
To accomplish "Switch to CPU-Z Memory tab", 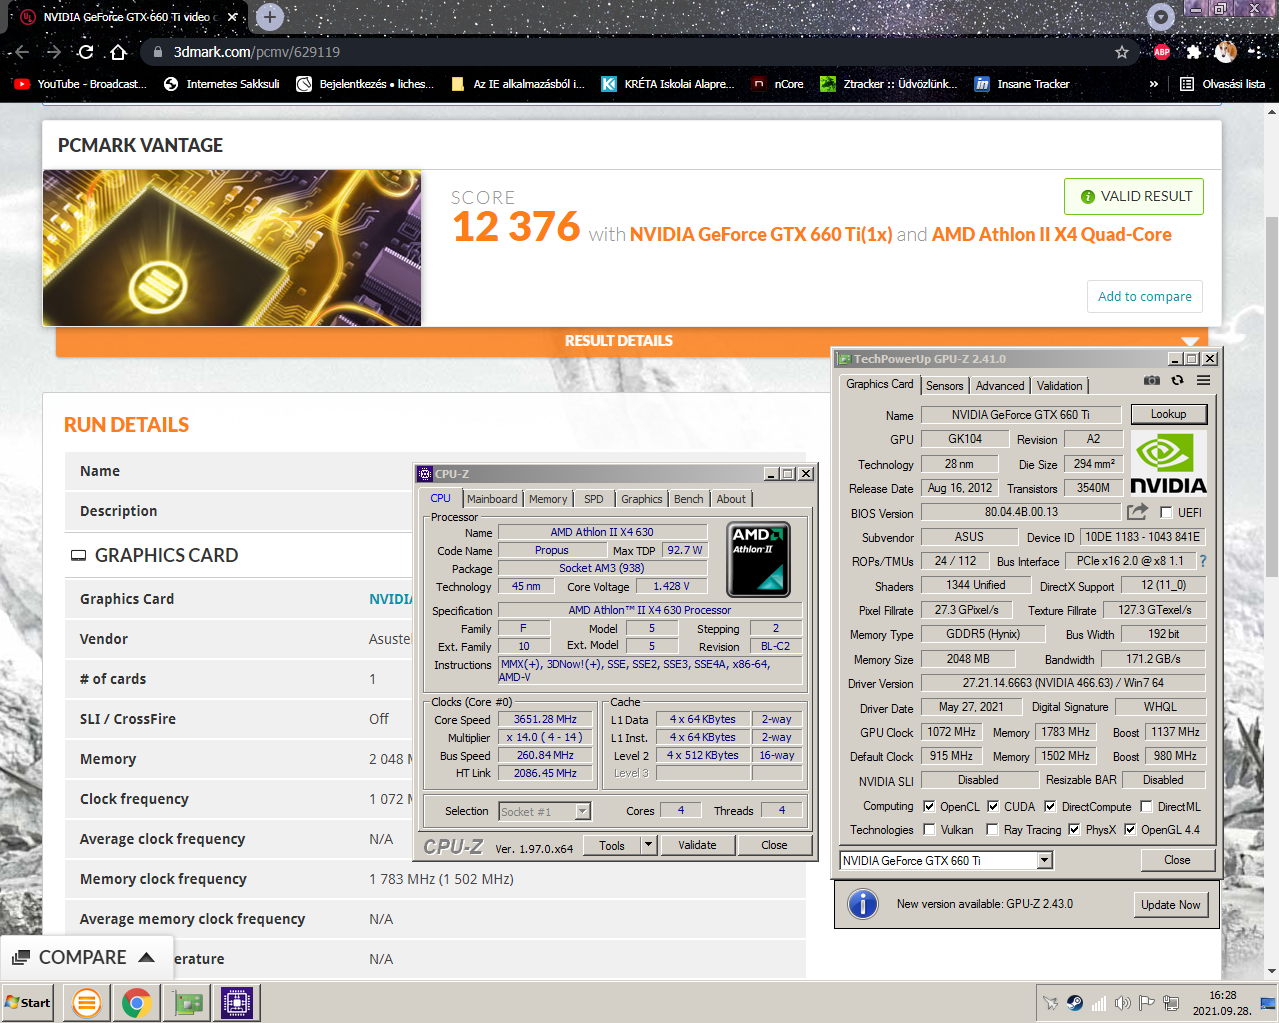I will pos(548,499).
